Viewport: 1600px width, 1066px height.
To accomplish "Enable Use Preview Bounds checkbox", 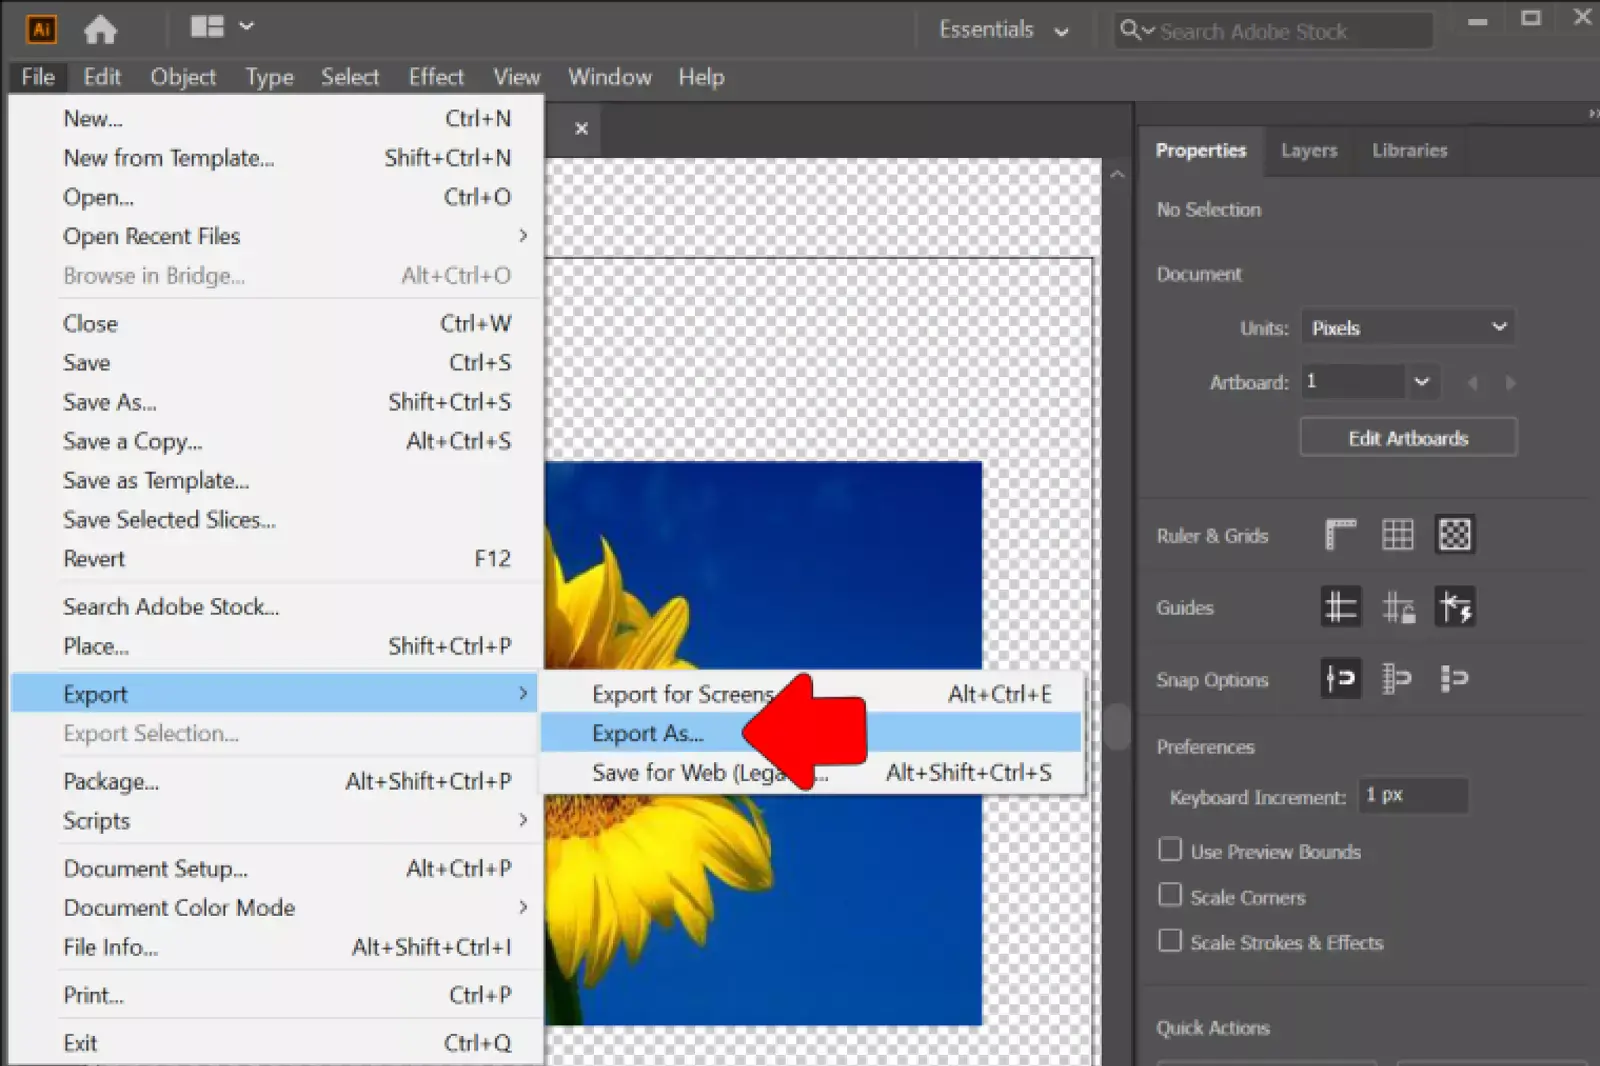I will [1170, 850].
